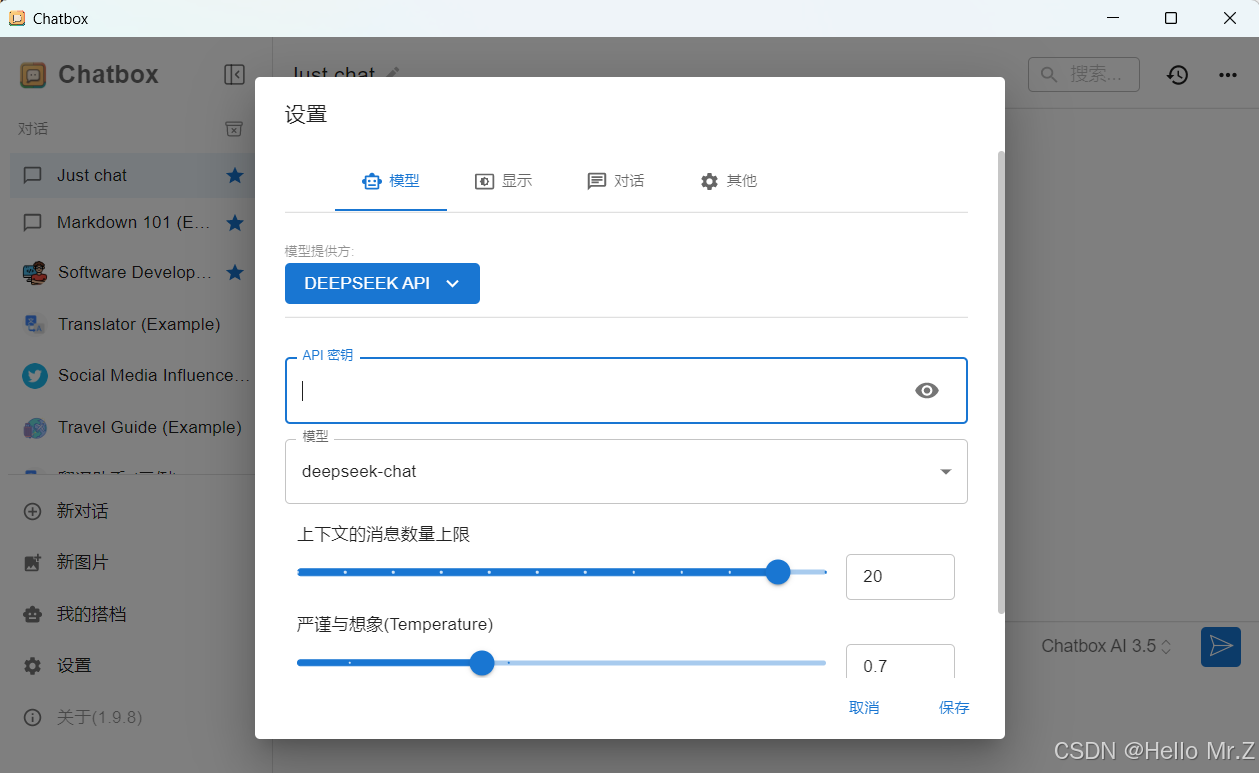This screenshot has height=773, width=1259.
Task: Switch to the 模型 settings tab
Action: tap(391, 181)
